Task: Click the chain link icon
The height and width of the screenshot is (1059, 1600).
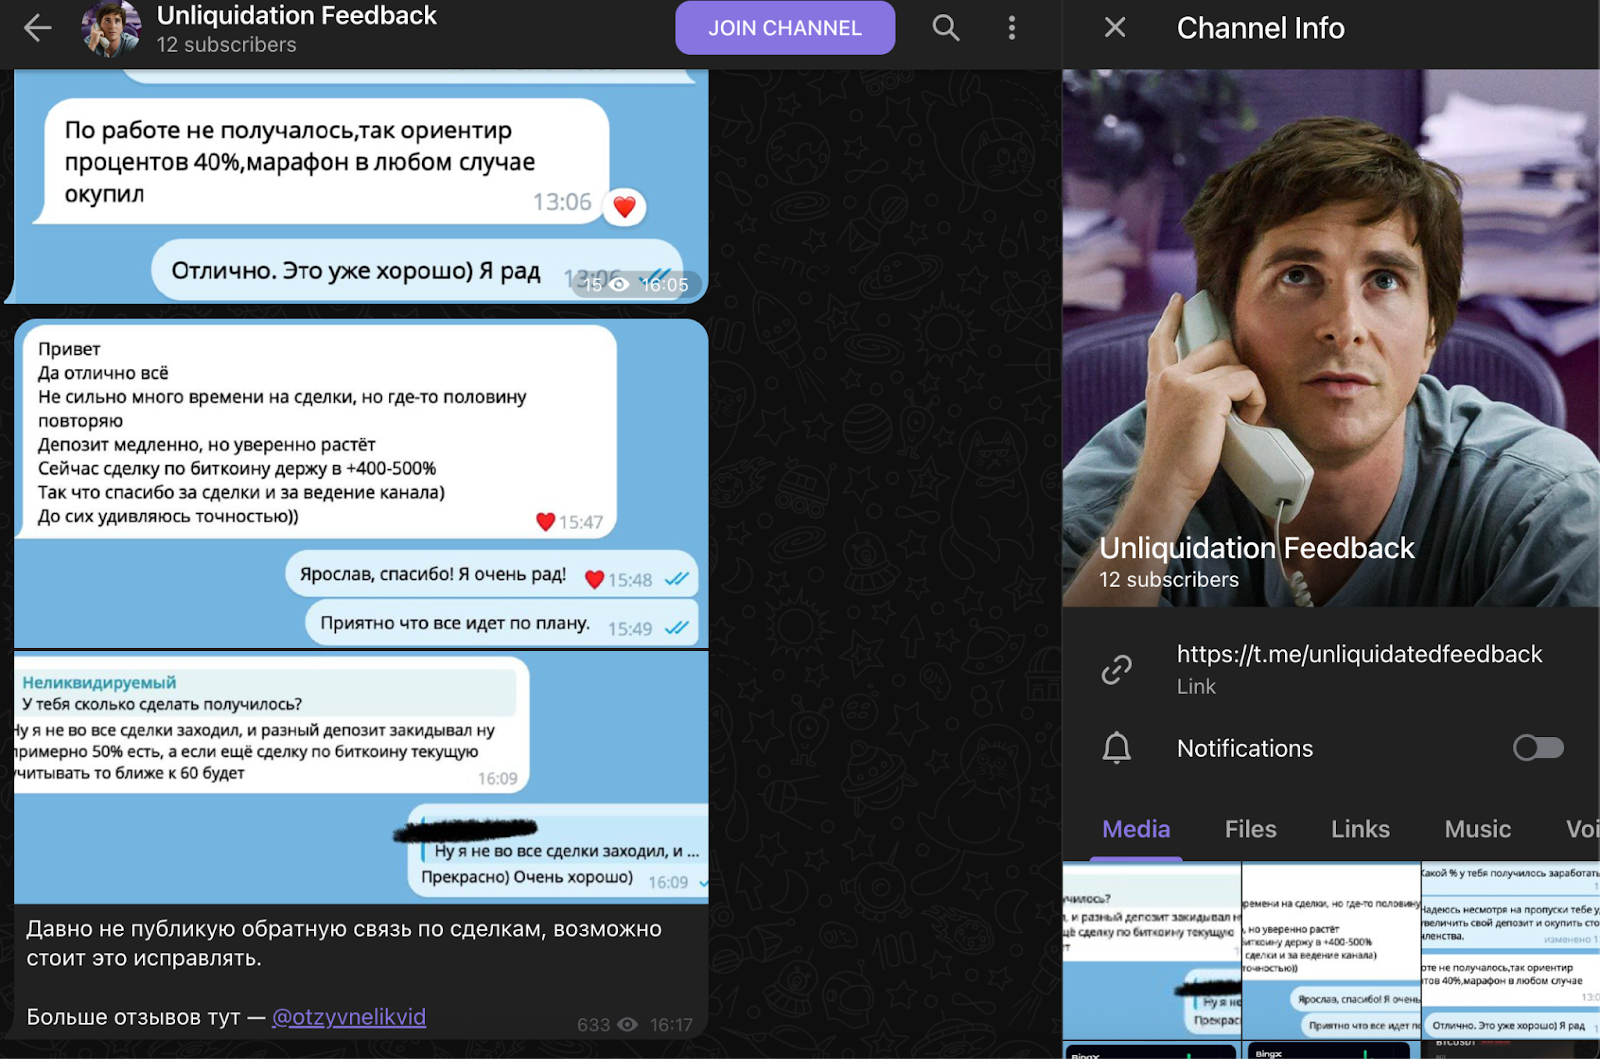Action: click(1116, 669)
